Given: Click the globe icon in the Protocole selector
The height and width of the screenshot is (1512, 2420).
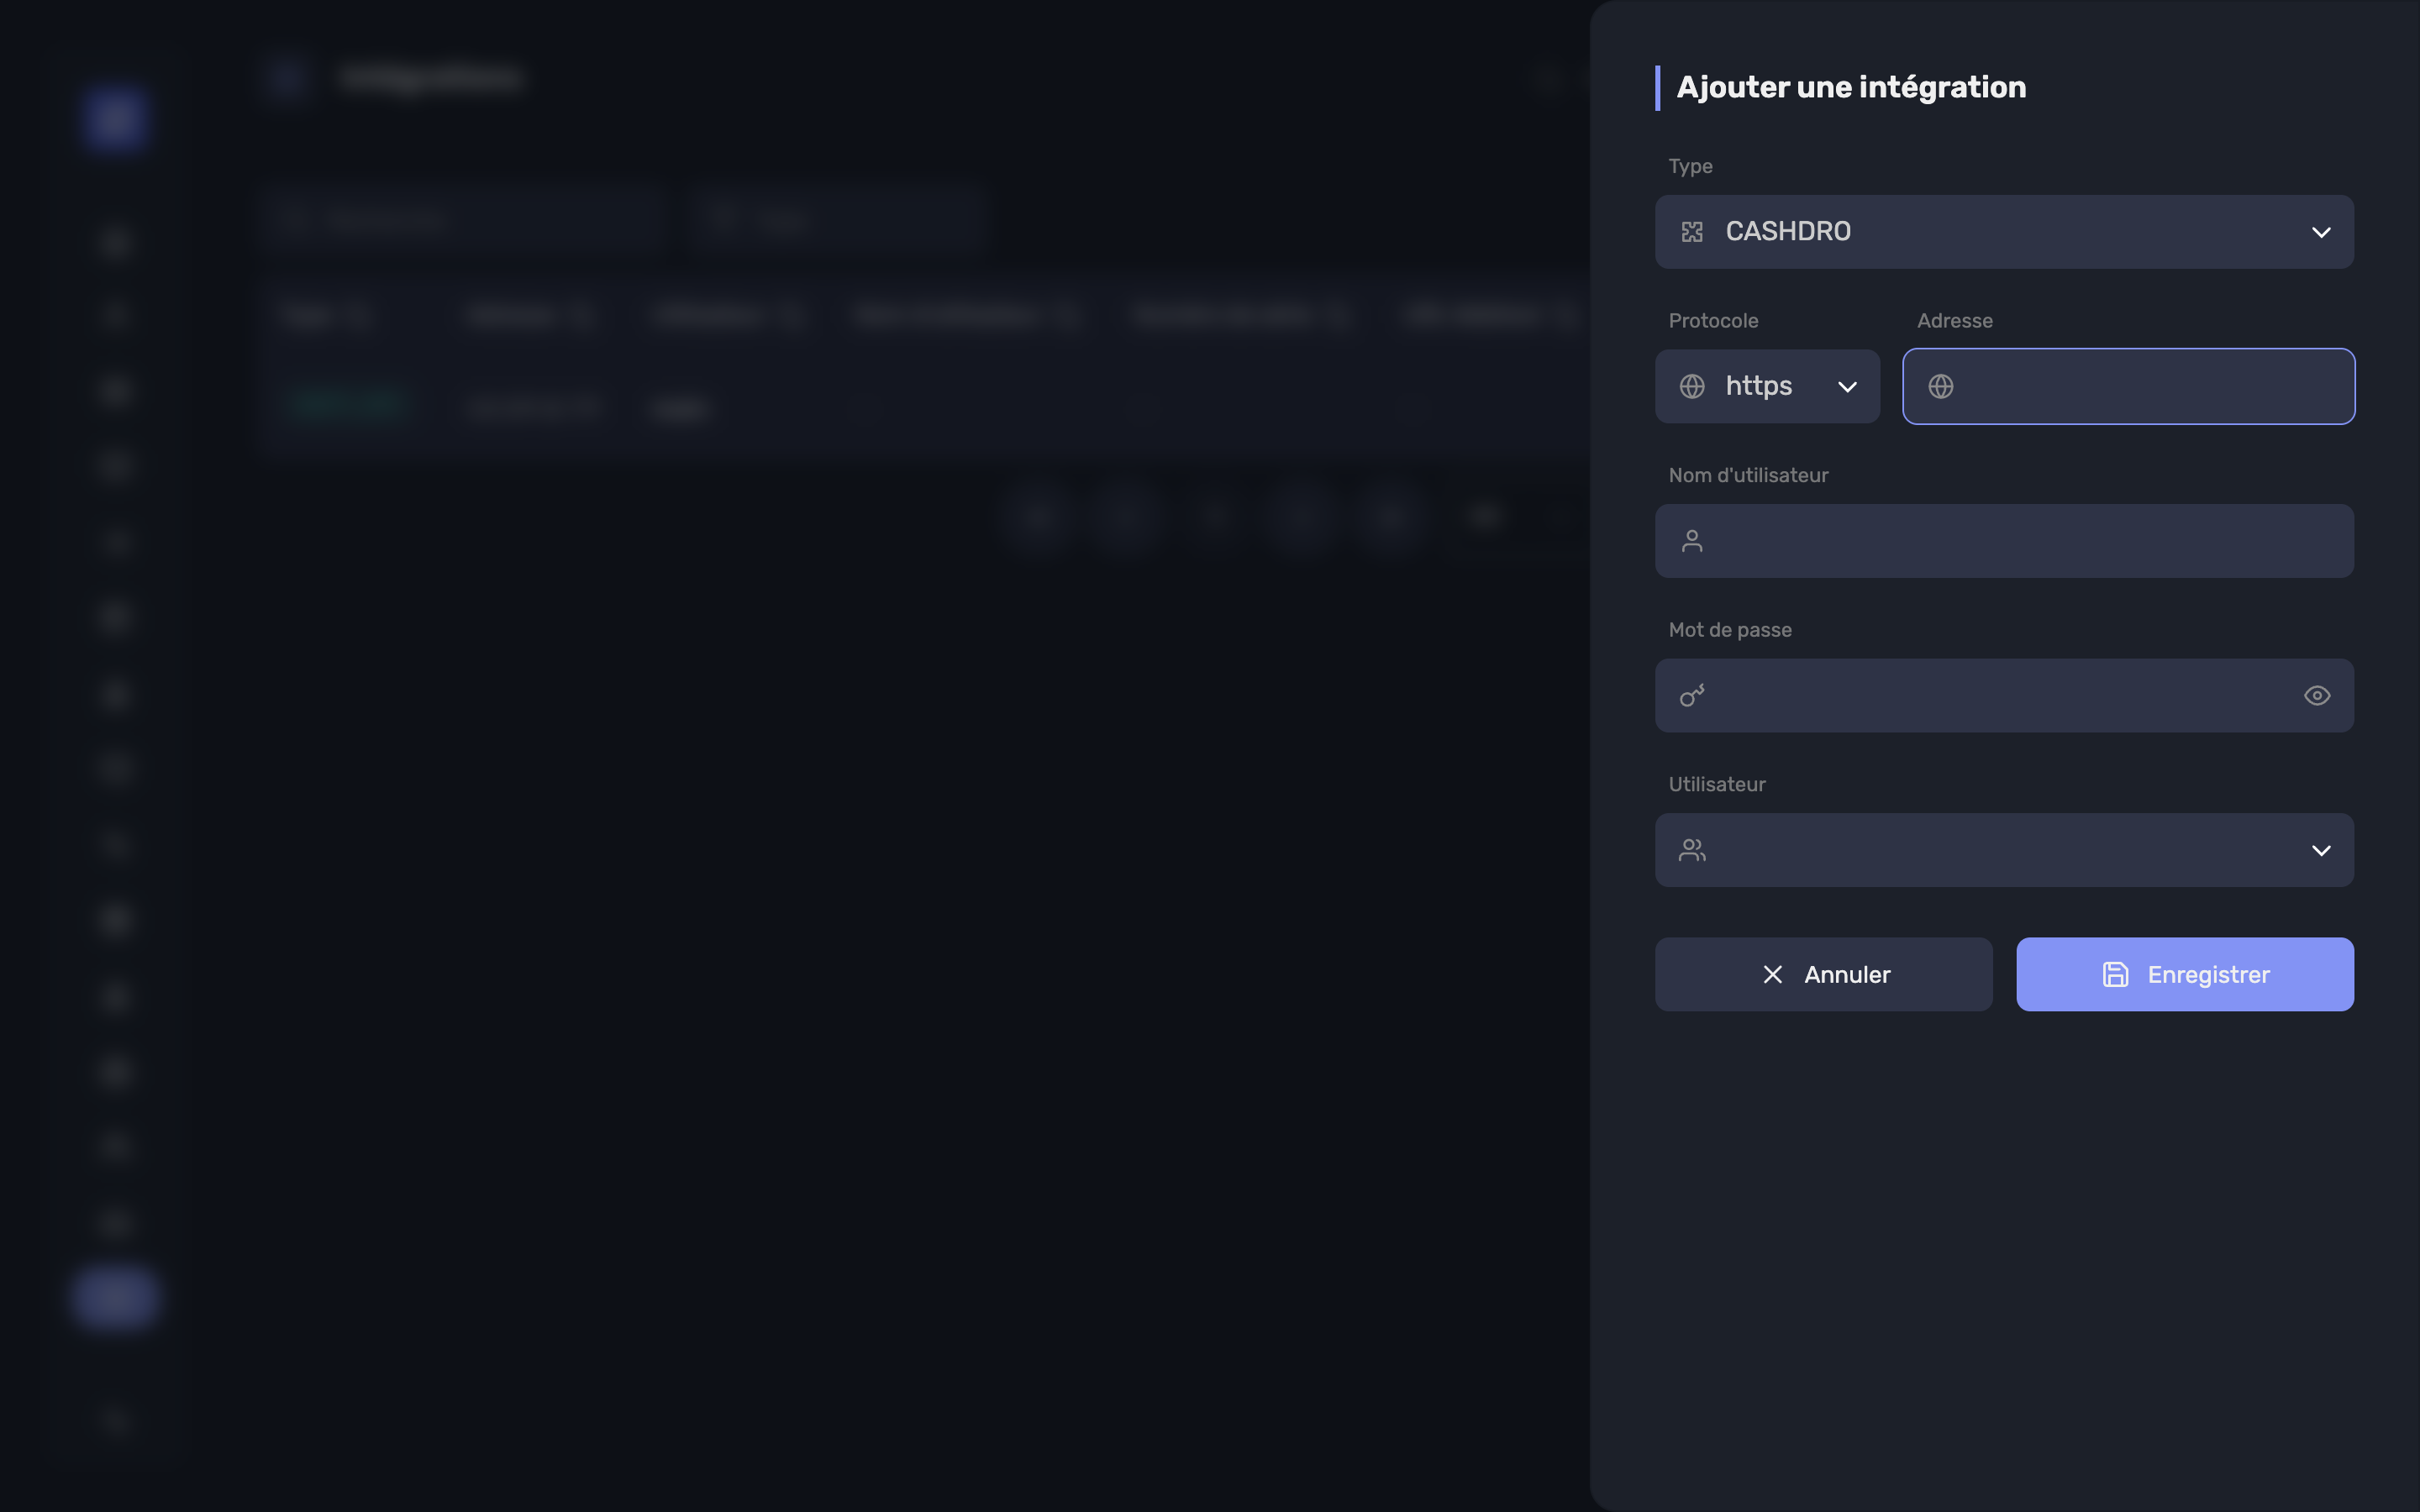Looking at the screenshot, I should point(1692,386).
